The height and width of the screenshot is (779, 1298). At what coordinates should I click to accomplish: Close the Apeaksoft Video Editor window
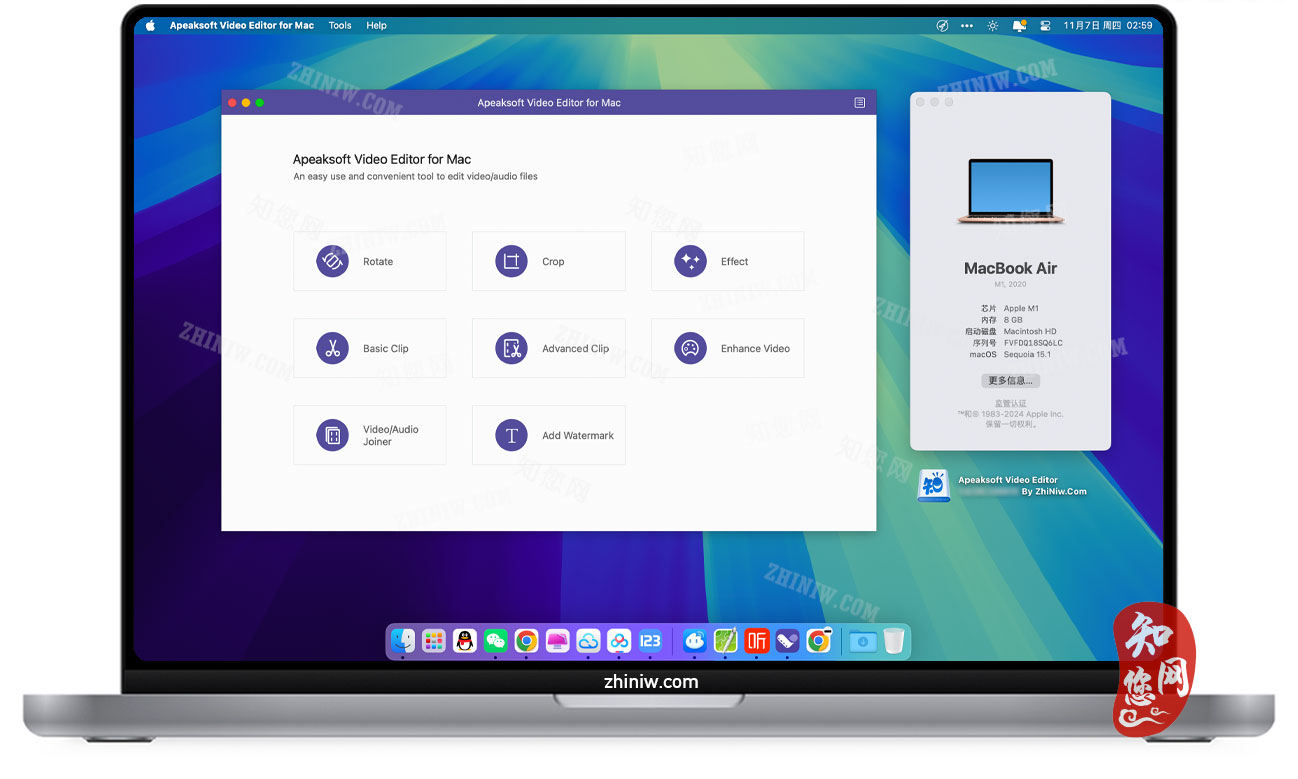233,103
